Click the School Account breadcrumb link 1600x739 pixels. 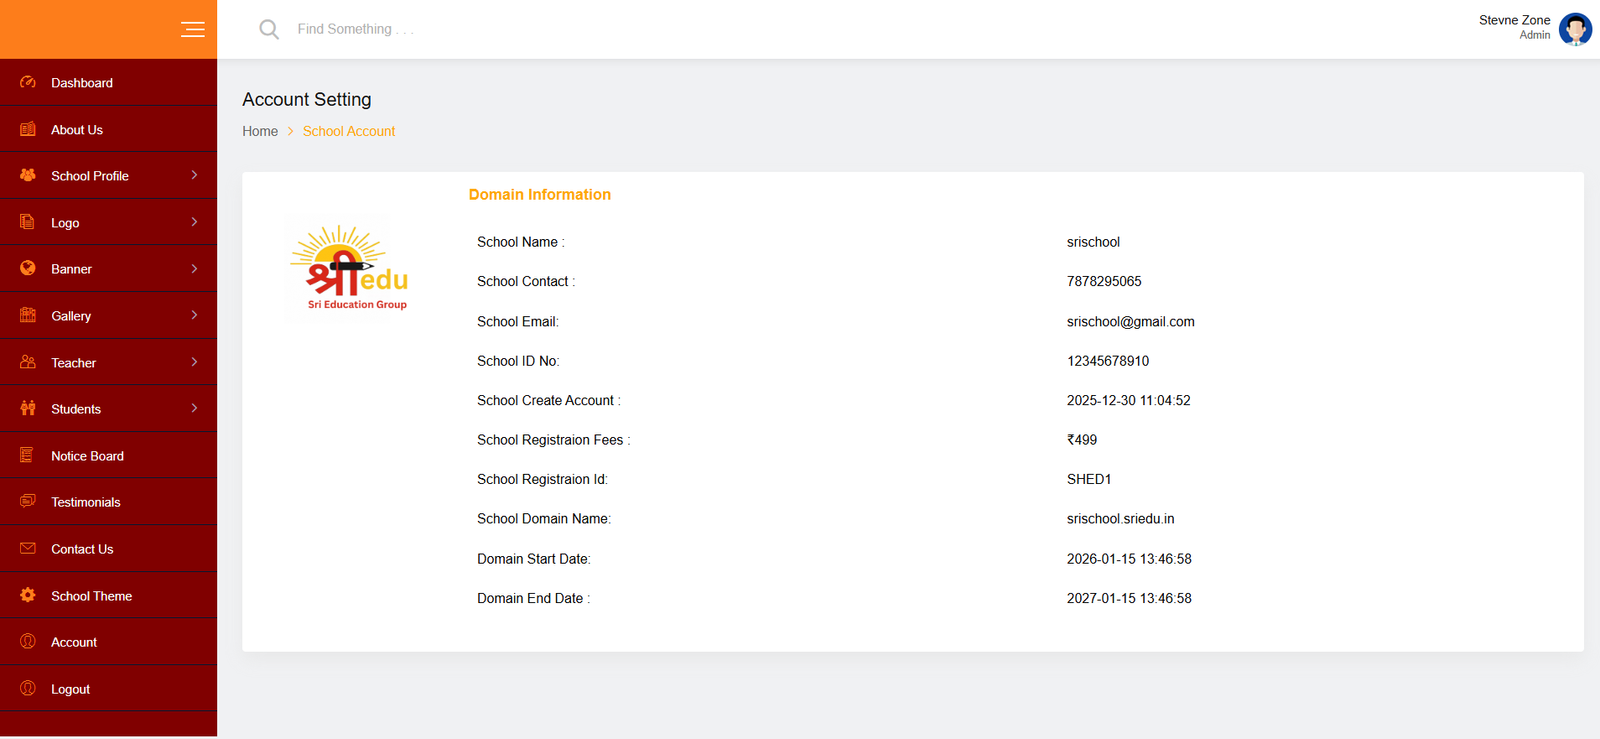[x=349, y=131]
